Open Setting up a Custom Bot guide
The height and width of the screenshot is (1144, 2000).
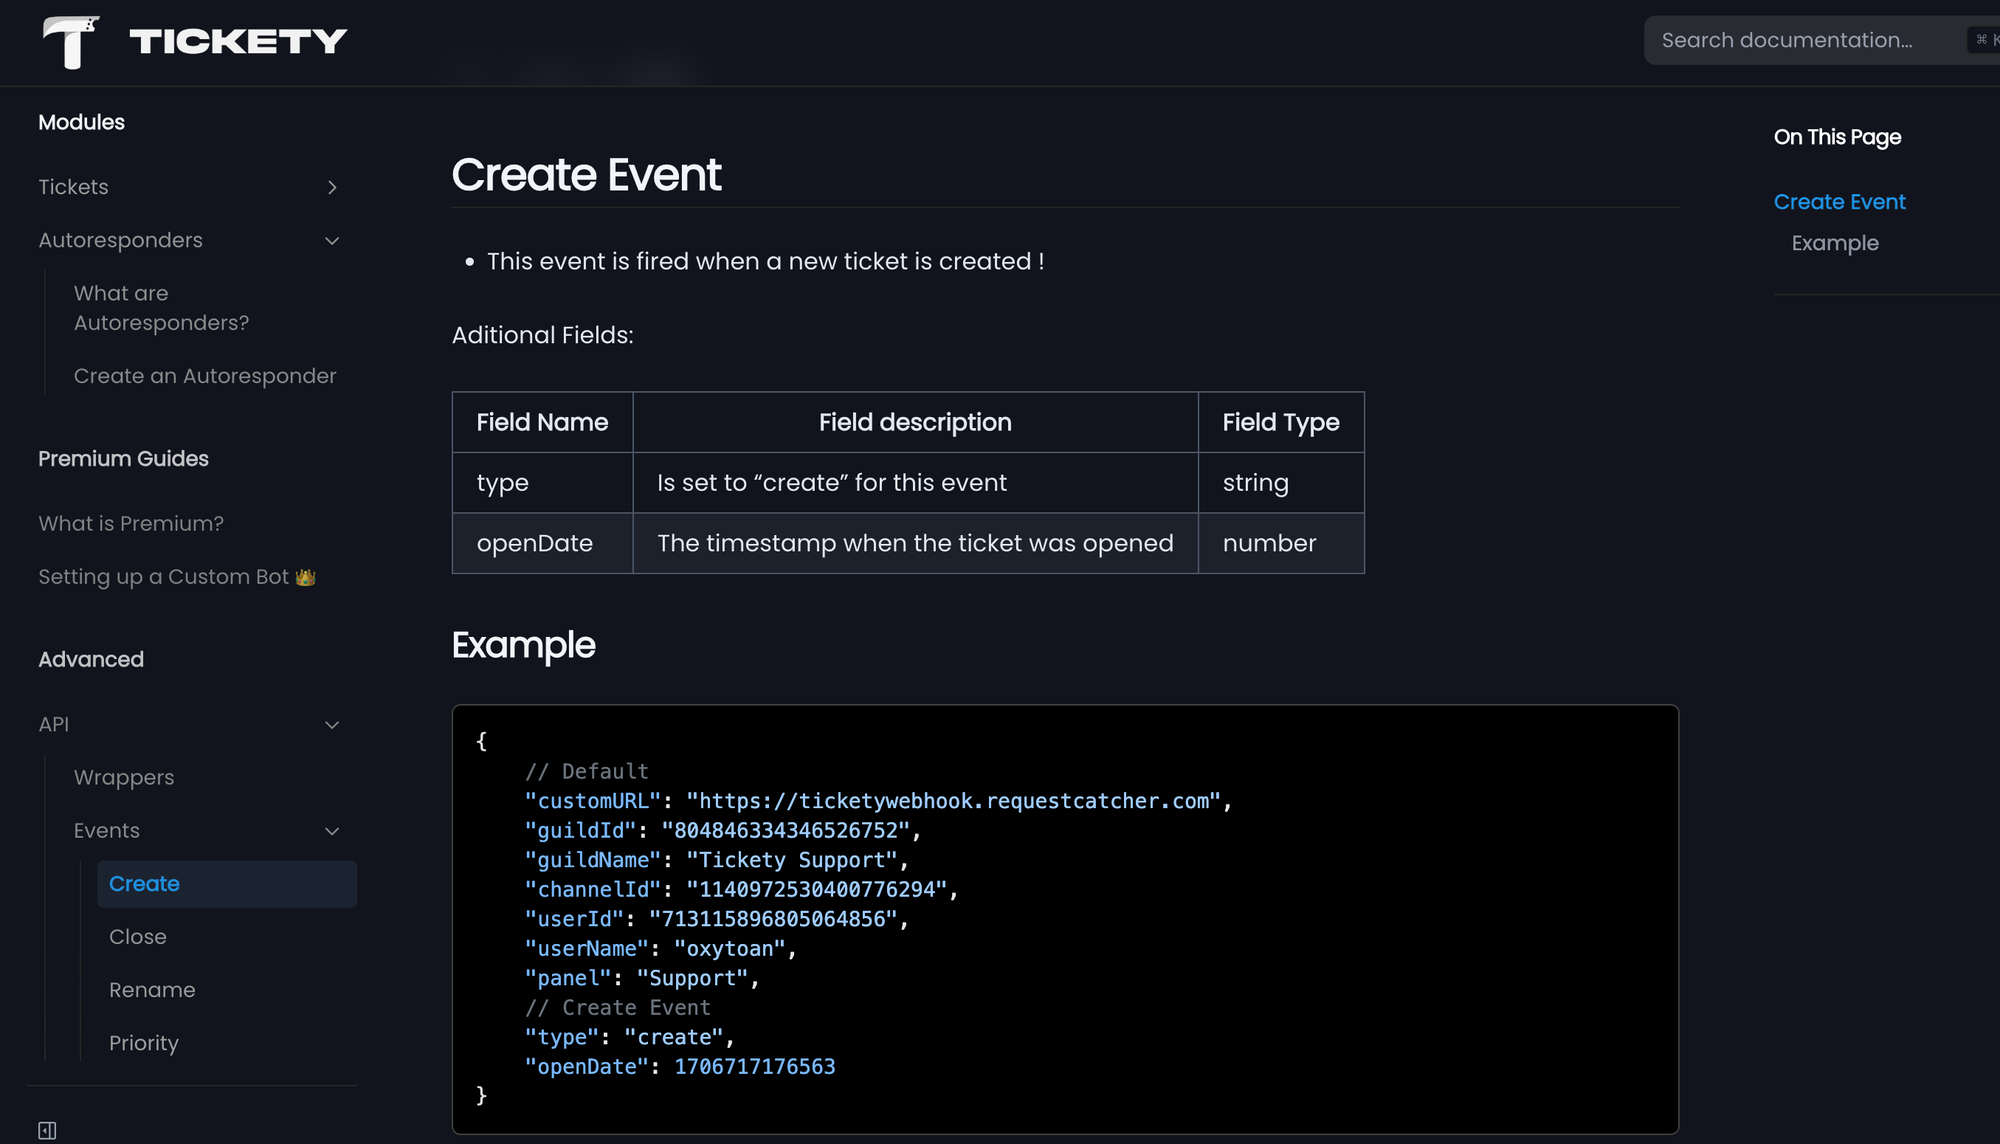pyautogui.click(x=177, y=576)
